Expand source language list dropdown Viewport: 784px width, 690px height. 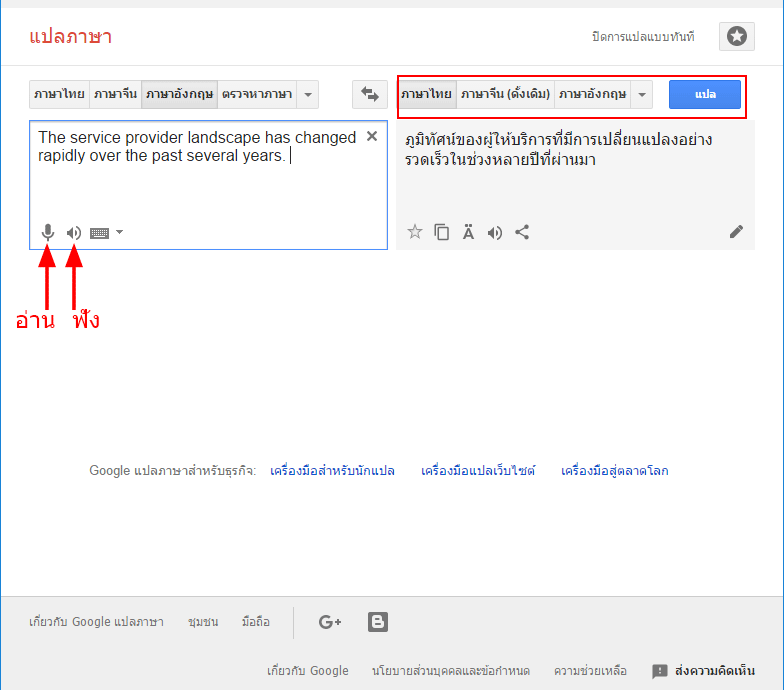pos(308,94)
